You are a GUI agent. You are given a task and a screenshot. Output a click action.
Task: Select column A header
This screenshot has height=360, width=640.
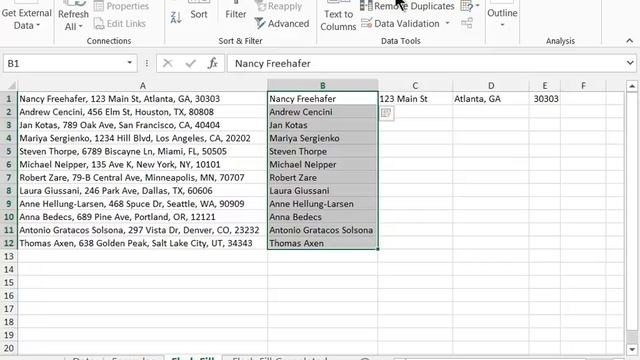coord(142,86)
